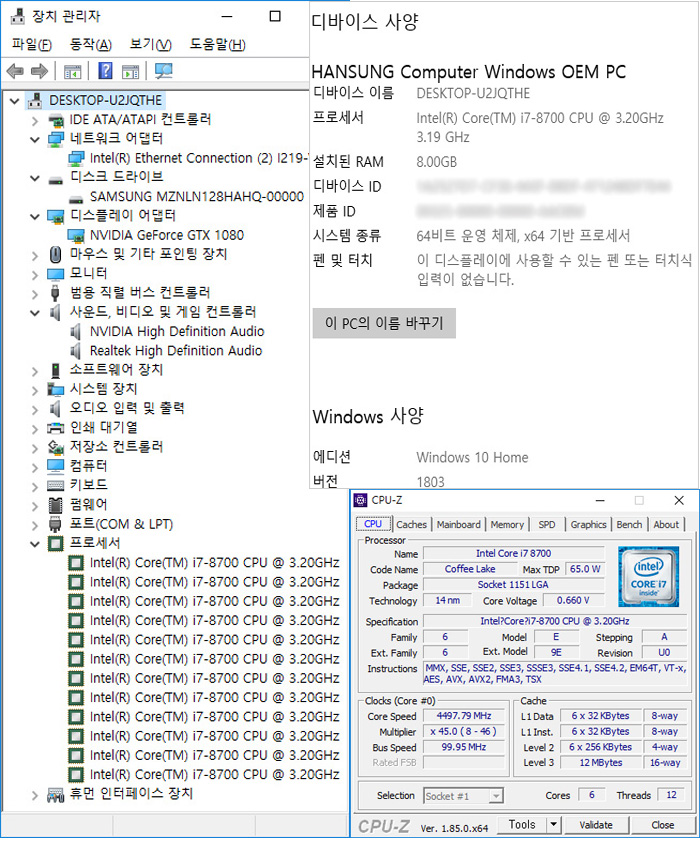Select the NVIDIA GeForce GTX 1080 device
Image resolution: width=700 pixels, height=841 pixels.
[166, 235]
